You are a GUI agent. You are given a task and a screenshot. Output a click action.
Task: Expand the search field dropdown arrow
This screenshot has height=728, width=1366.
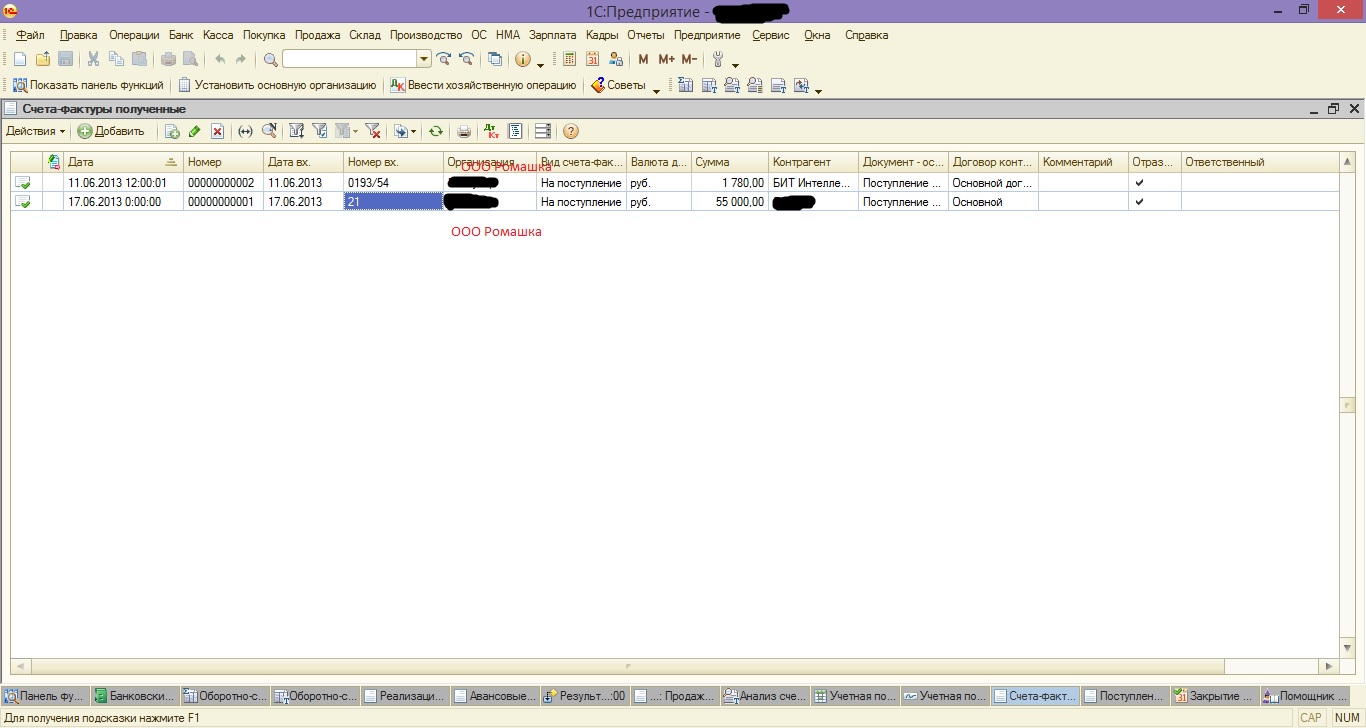tap(424, 60)
